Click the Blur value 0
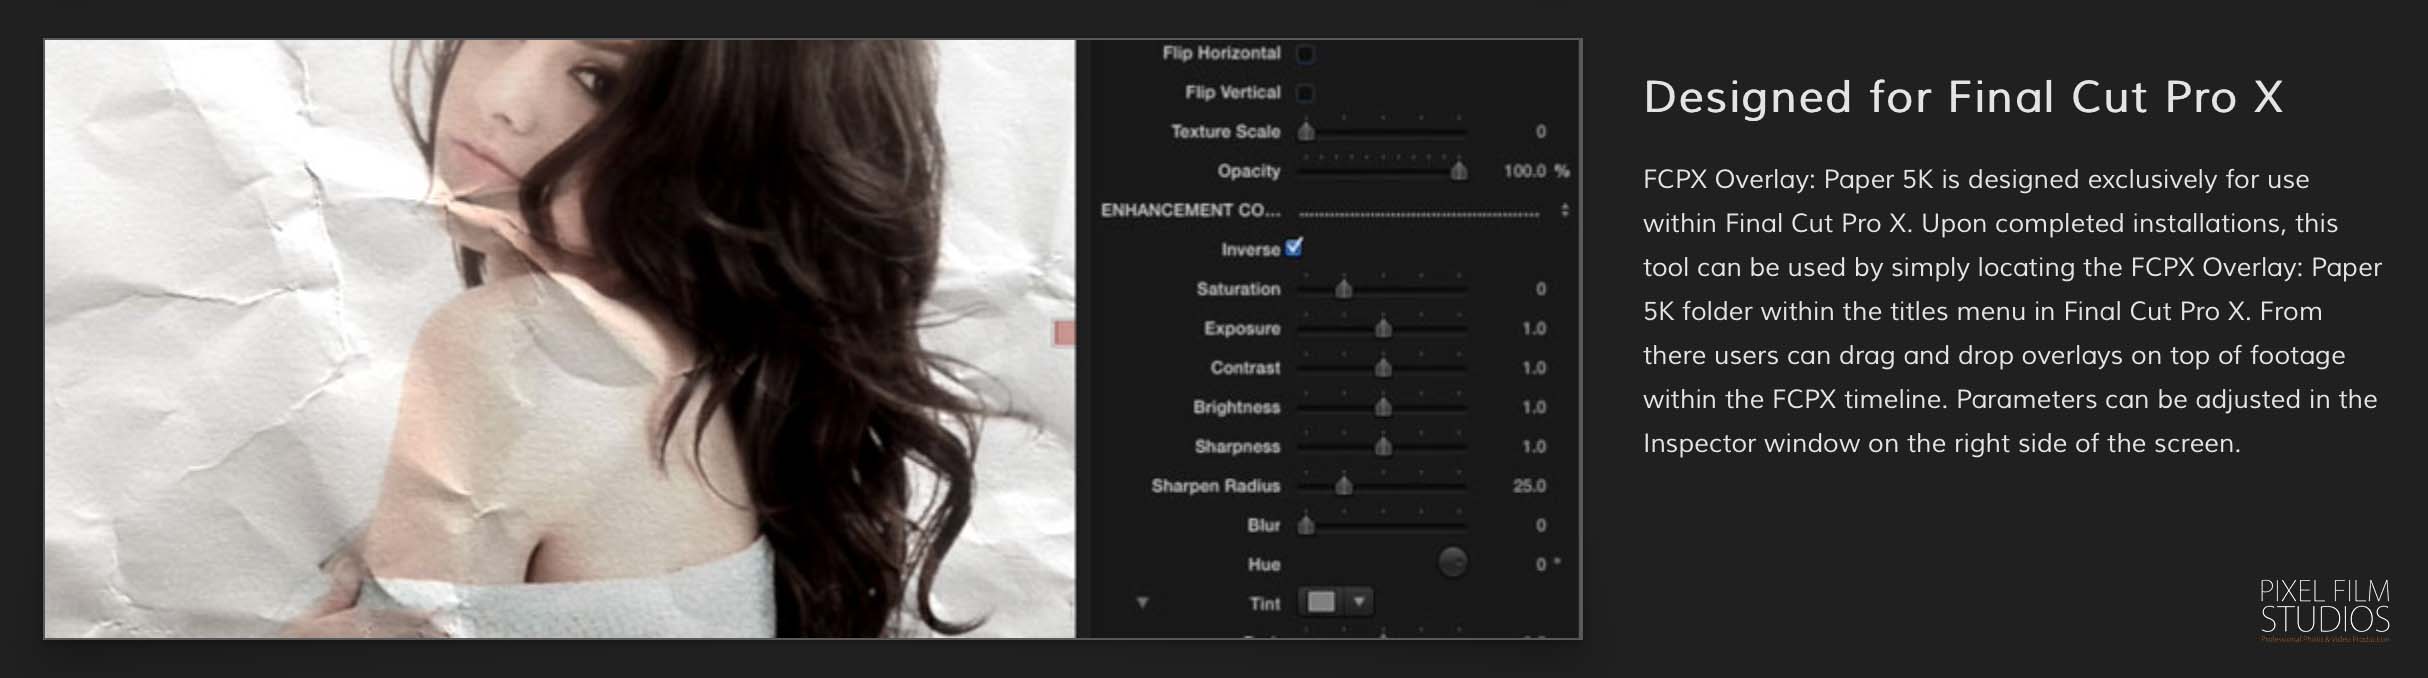 1541,525
